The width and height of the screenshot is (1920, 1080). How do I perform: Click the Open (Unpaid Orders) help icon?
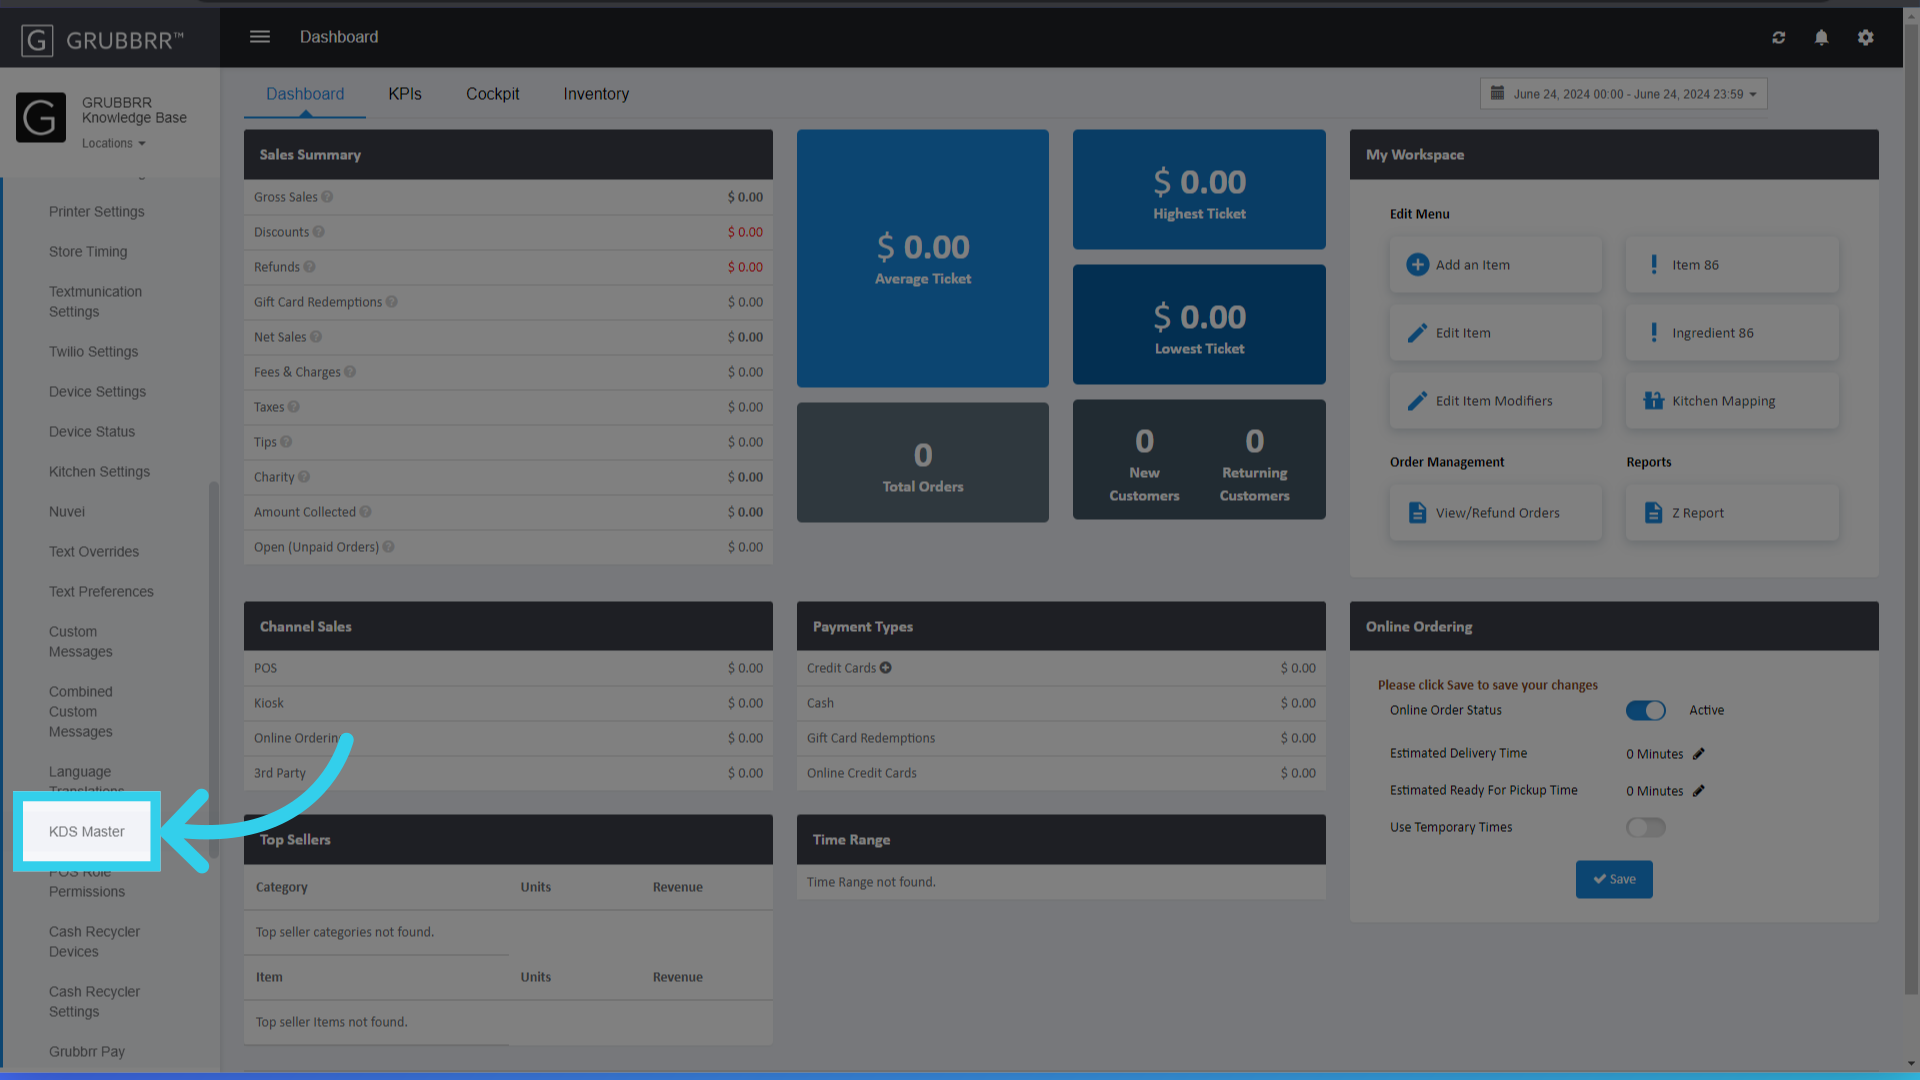click(388, 547)
